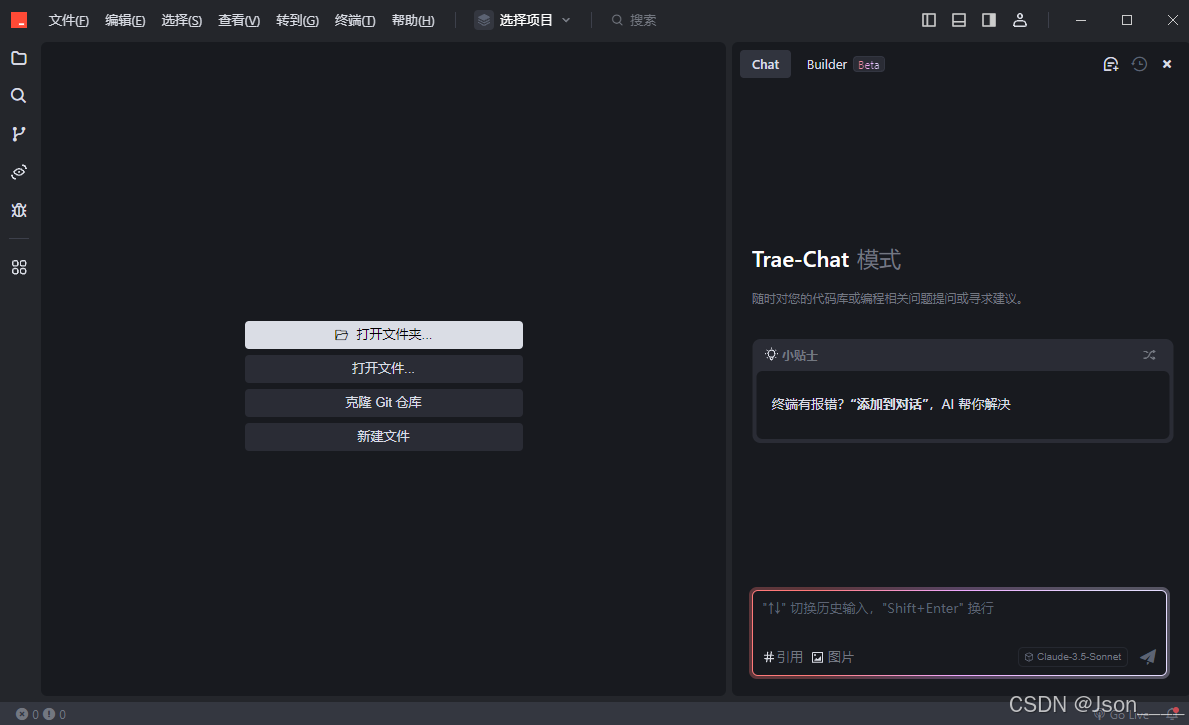1189x725 pixels.
Task: Switch to the Chat tab
Action: point(765,64)
